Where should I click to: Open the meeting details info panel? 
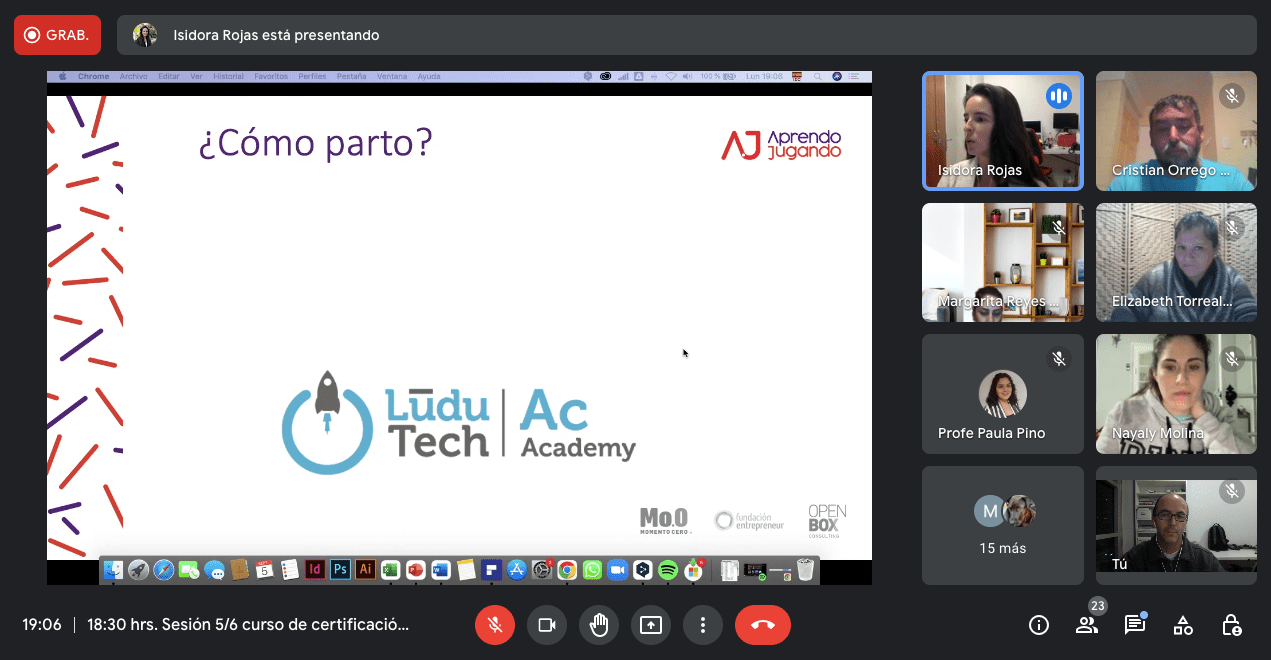pos(1039,625)
